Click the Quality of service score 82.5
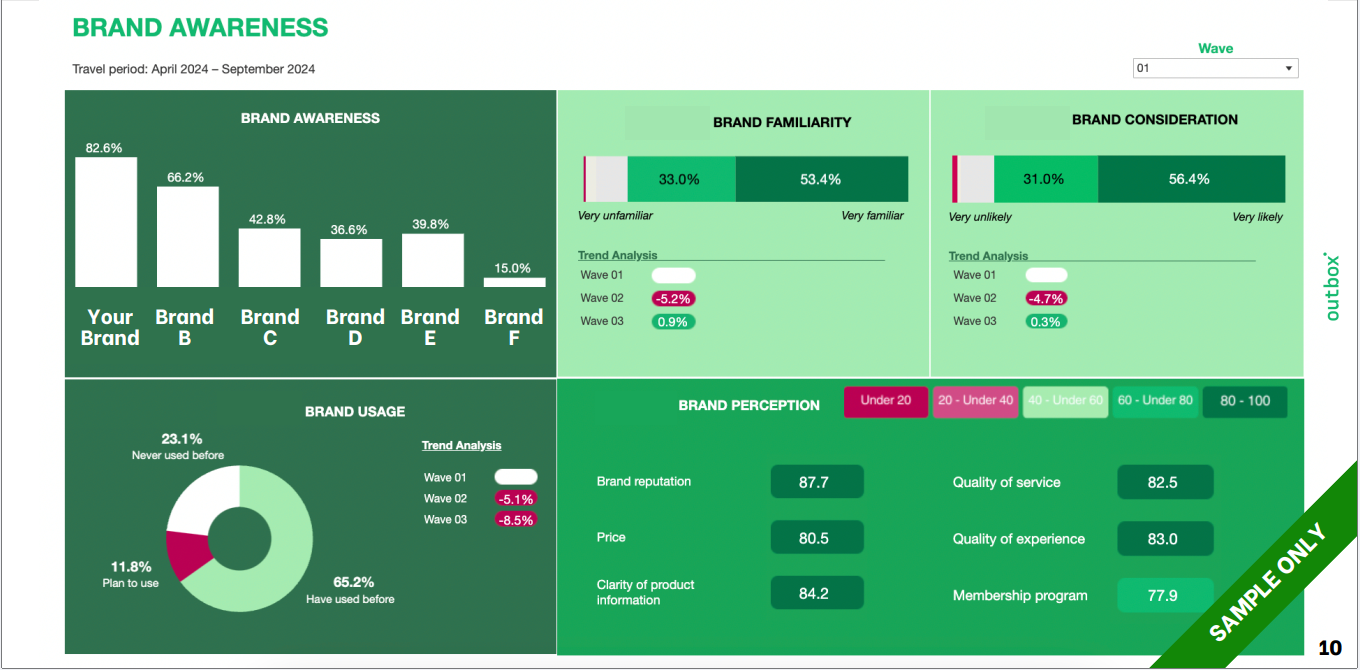 click(1164, 482)
